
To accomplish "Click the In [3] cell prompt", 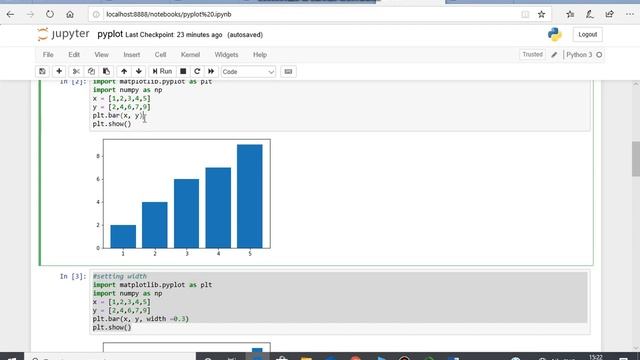I will 73,276.
